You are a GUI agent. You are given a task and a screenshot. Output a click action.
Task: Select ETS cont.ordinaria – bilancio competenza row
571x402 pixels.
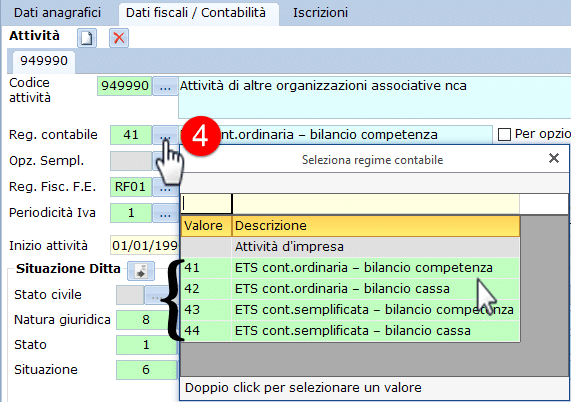pos(350,268)
